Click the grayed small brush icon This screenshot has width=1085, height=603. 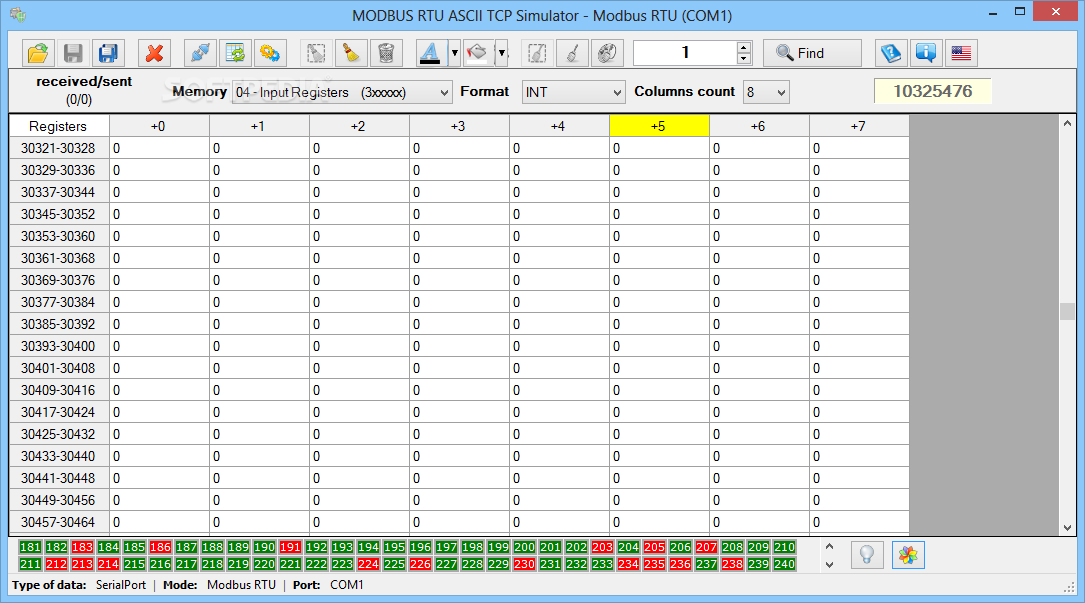[x=572, y=53]
